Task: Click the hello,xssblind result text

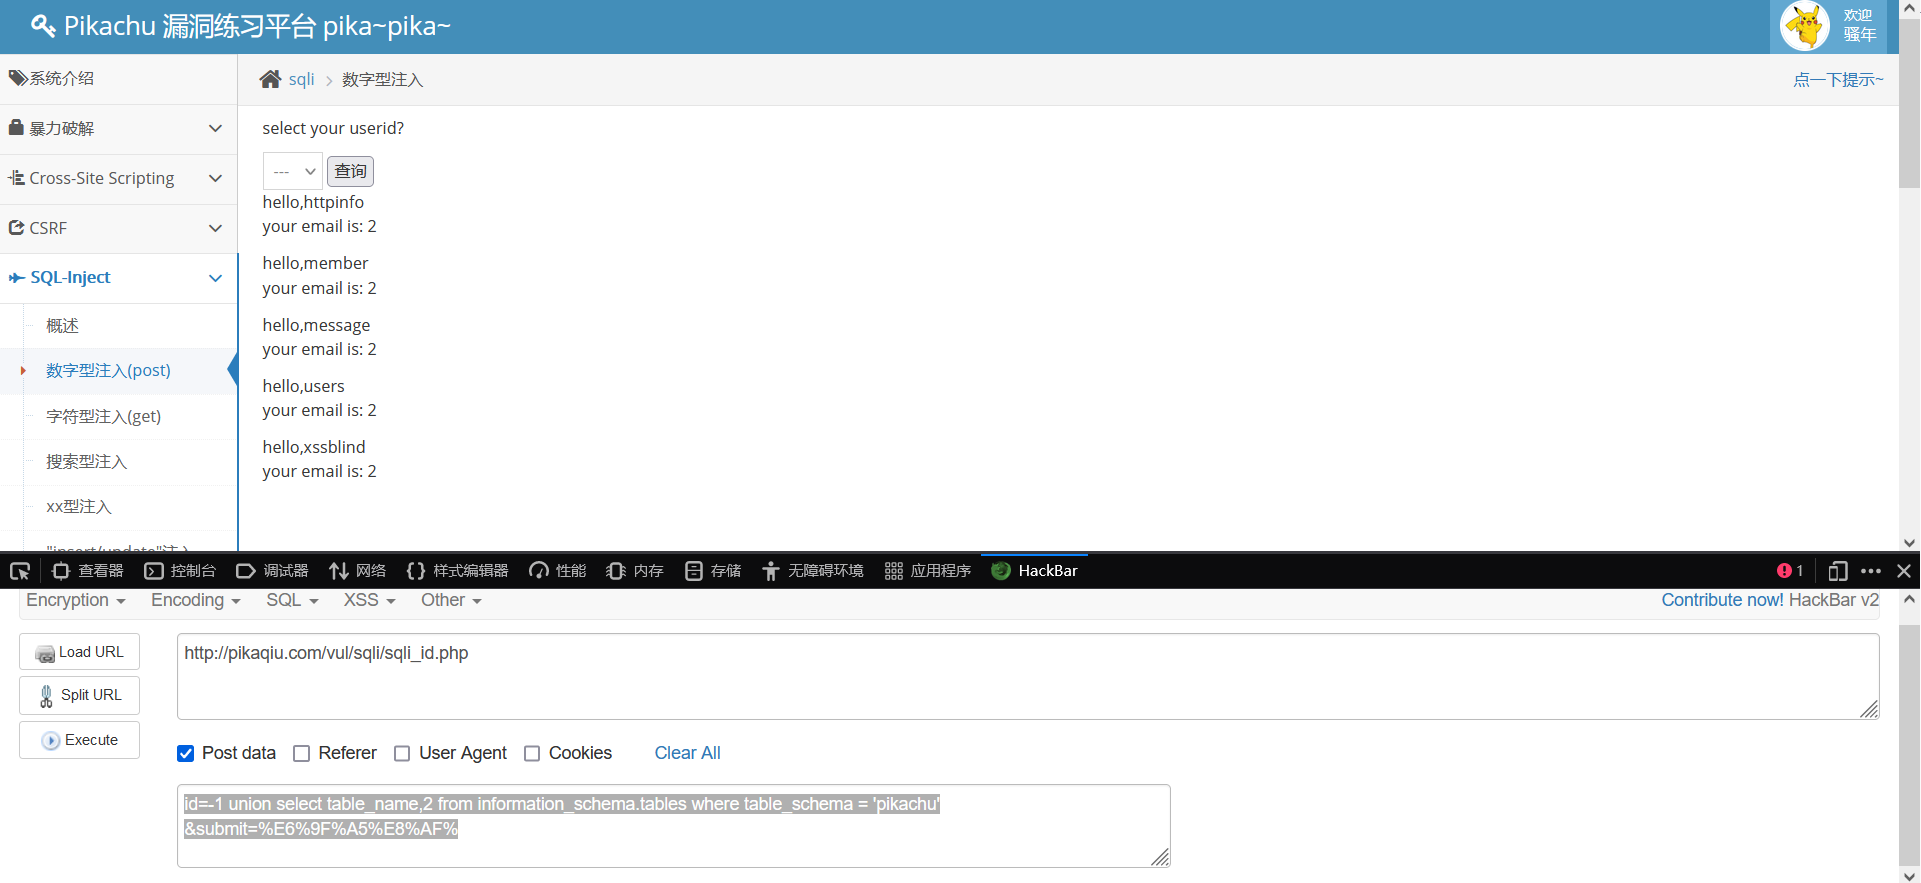Action: coord(314,447)
